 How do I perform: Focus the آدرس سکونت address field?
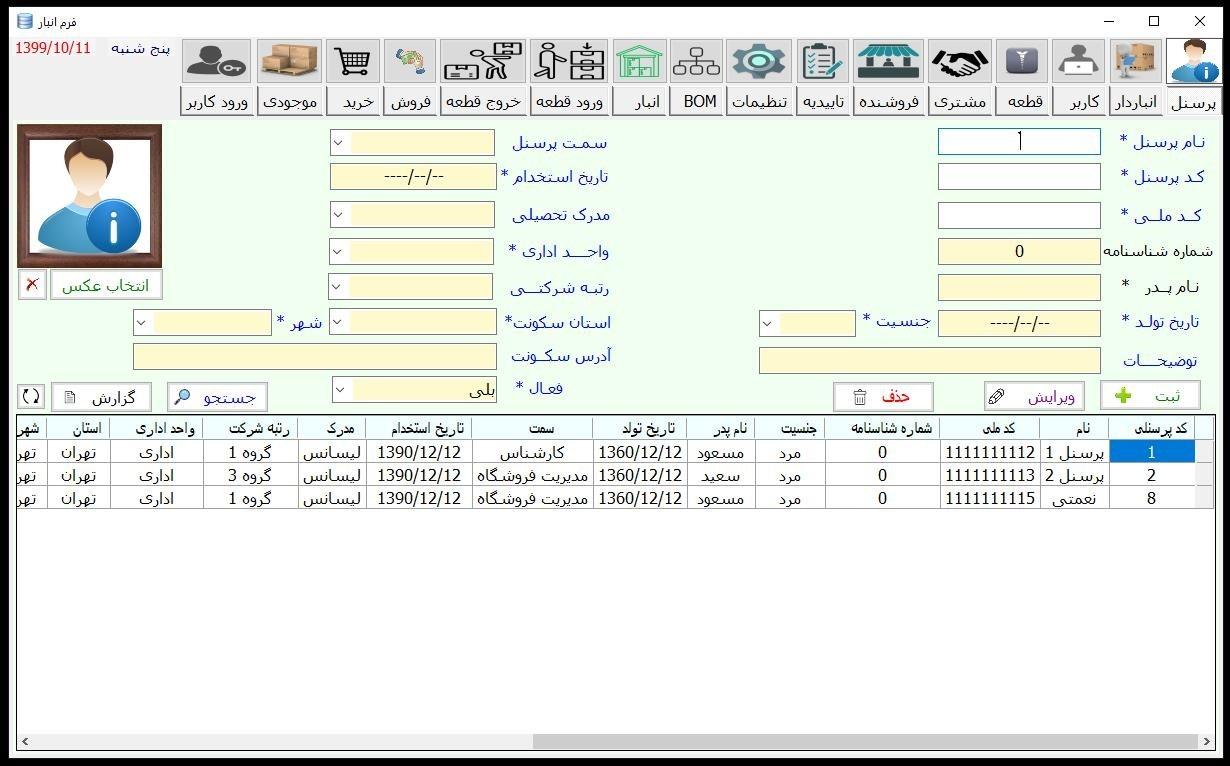tap(315, 356)
